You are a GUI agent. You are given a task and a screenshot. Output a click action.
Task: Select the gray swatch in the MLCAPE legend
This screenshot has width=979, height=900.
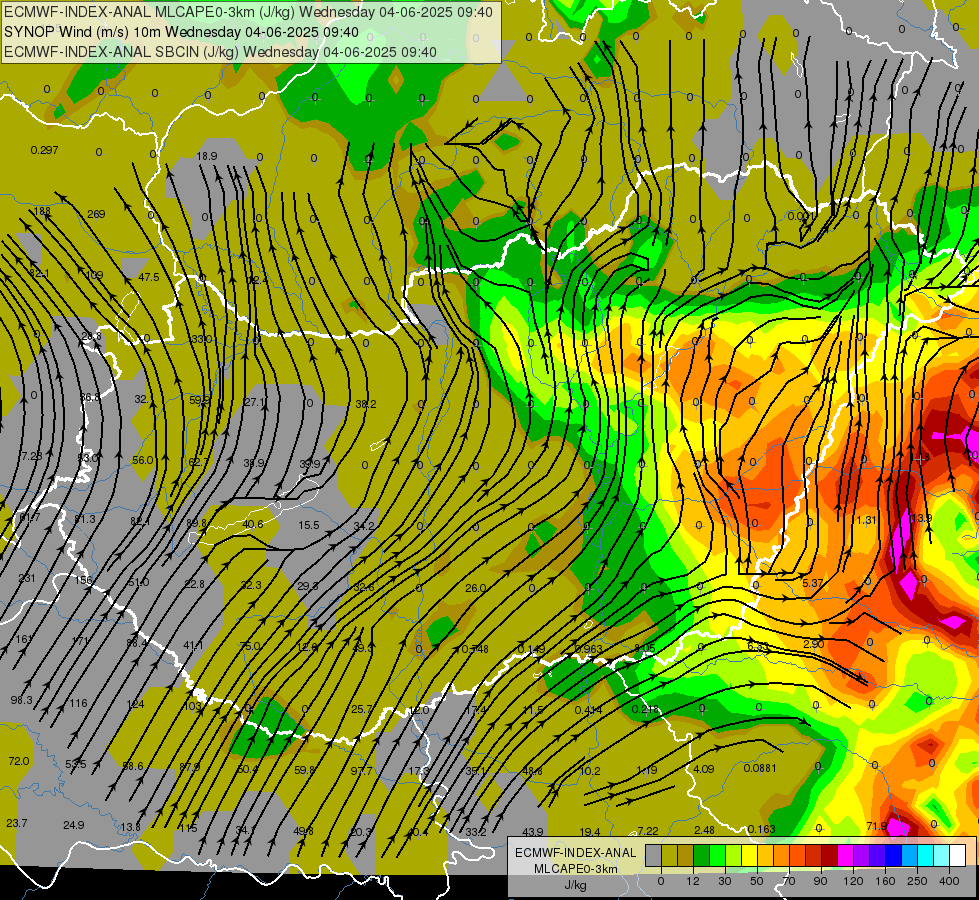[x=654, y=855]
